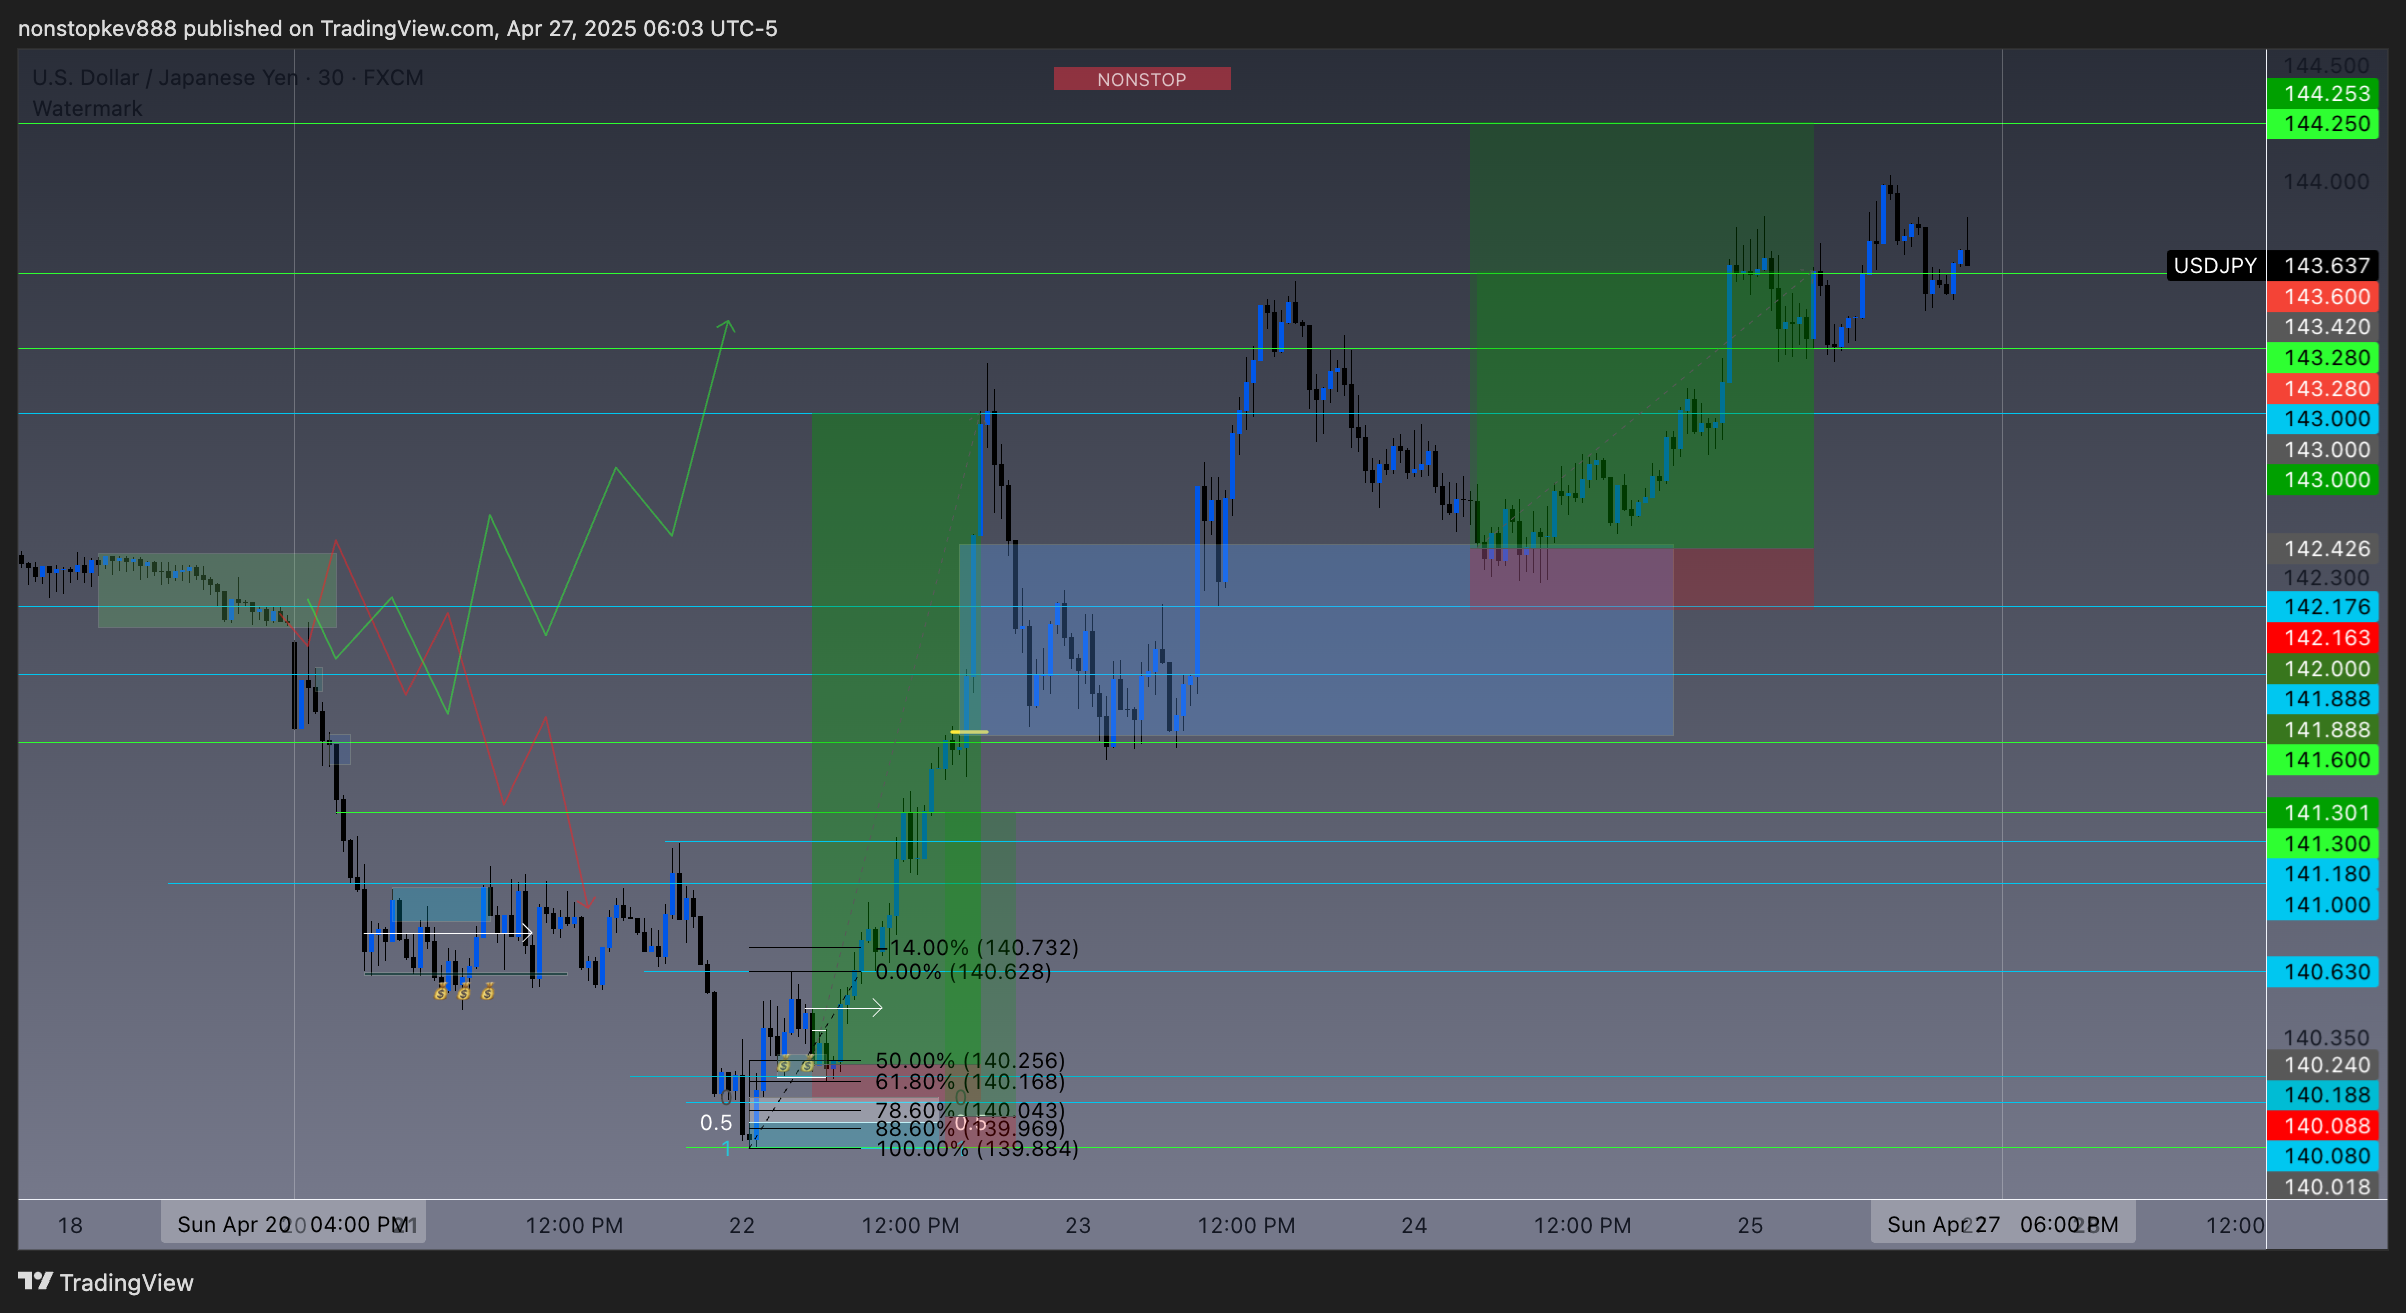2406x1313 pixels.
Task: Click the Fibonacci label 100.00% (139.884)
Action: [x=977, y=1148]
